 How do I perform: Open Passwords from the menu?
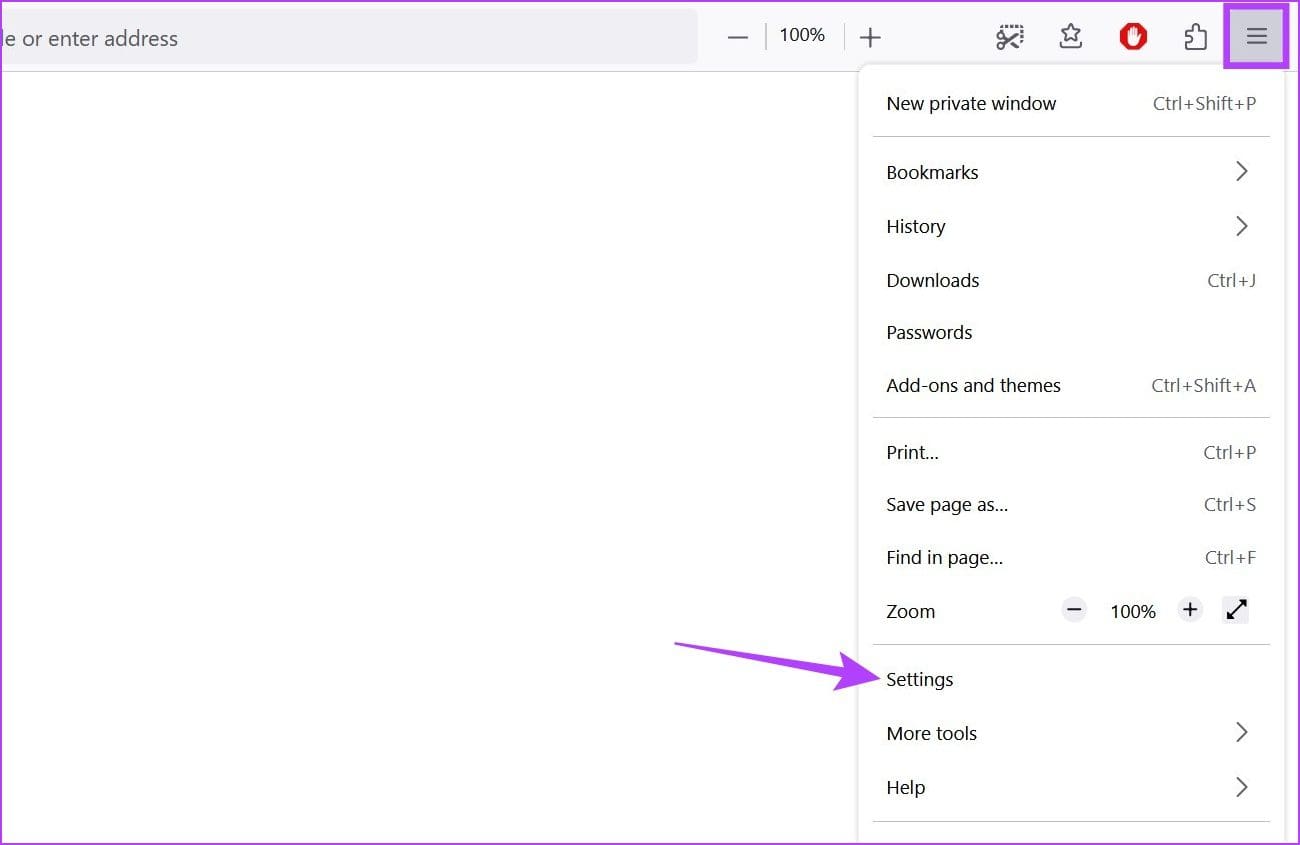point(1071,332)
